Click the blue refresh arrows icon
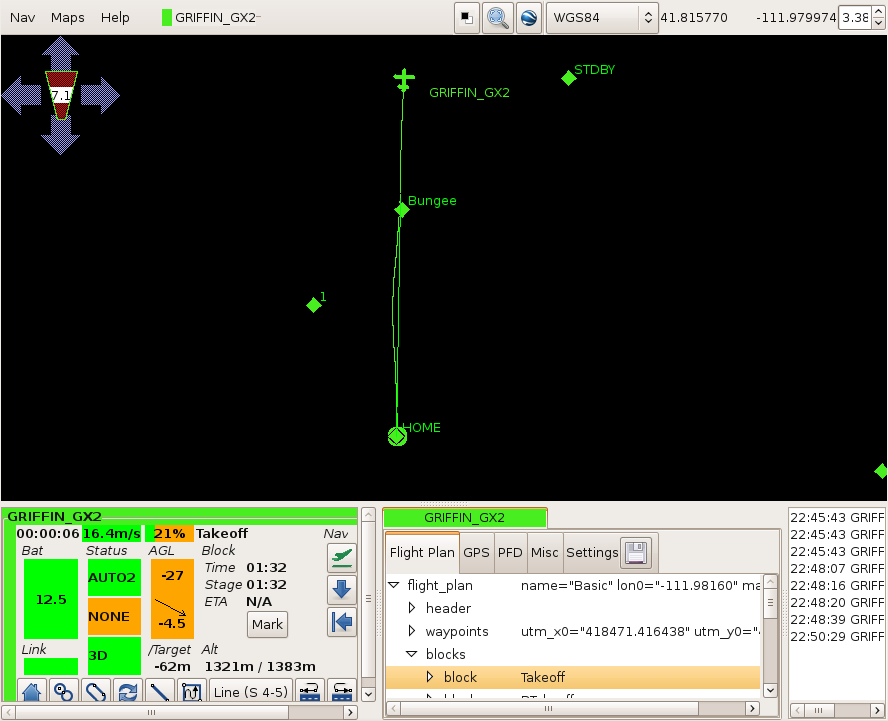The height and width of the screenshot is (721, 888). tap(127, 690)
